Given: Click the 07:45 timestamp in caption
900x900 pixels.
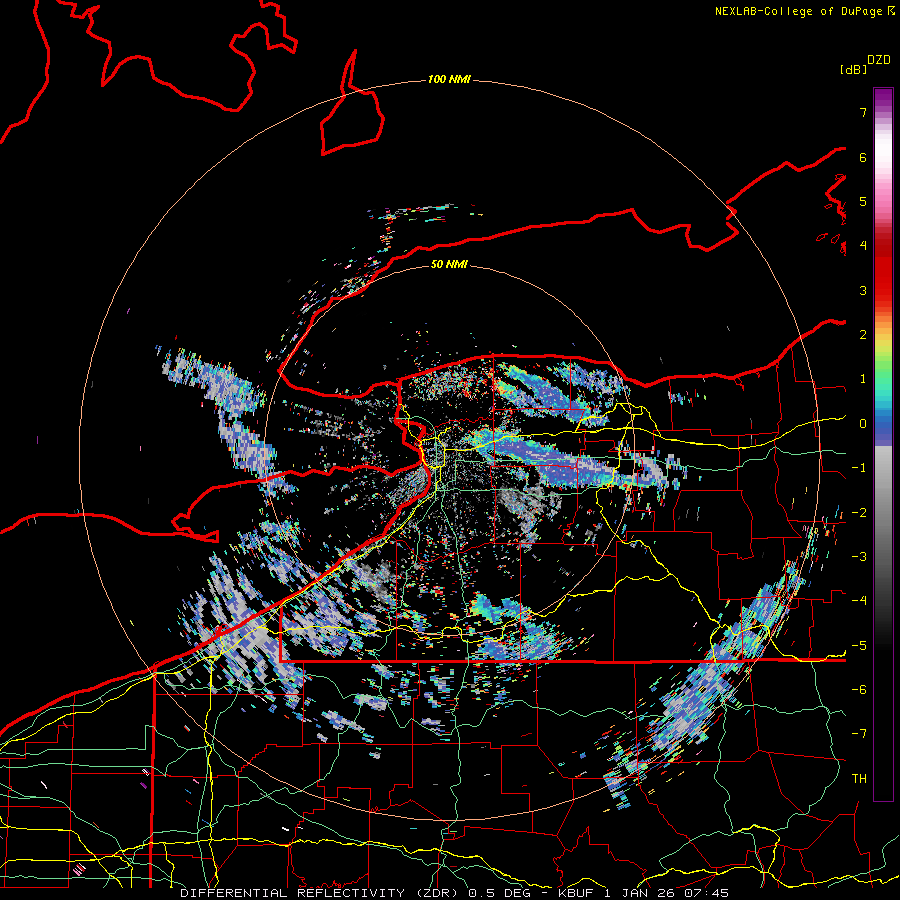Looking at the screenshot, I should tap(706, 893).
